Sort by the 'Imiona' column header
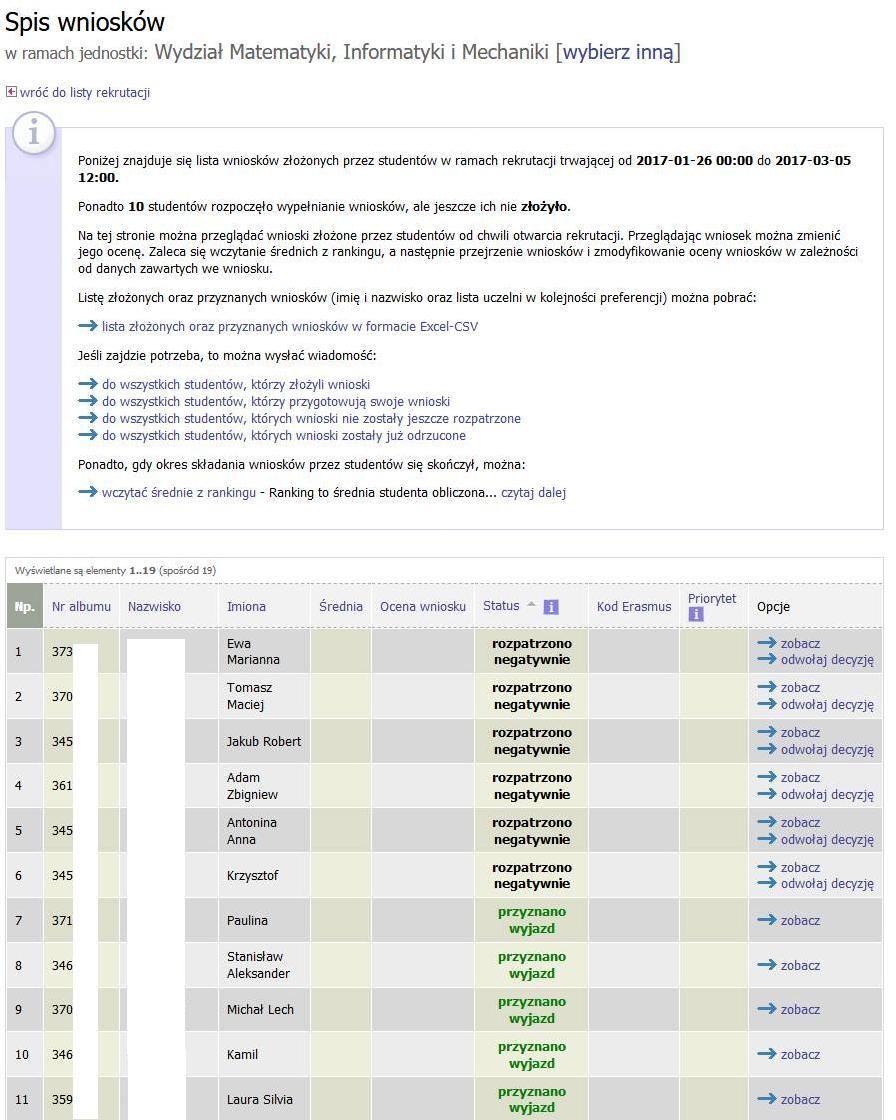The image size is (896, 1120). 247,606
